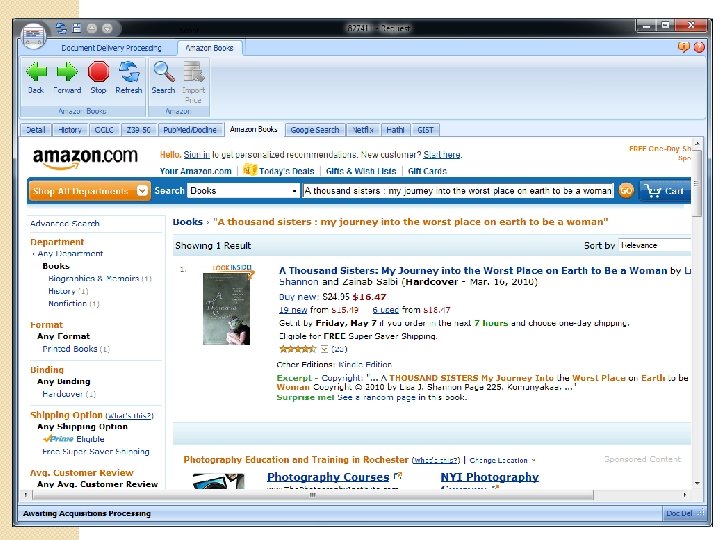Open Your Amazon.com link
The width and height of the screenshot is (720, 540).
pyautogui.click(x=196, y=171)
